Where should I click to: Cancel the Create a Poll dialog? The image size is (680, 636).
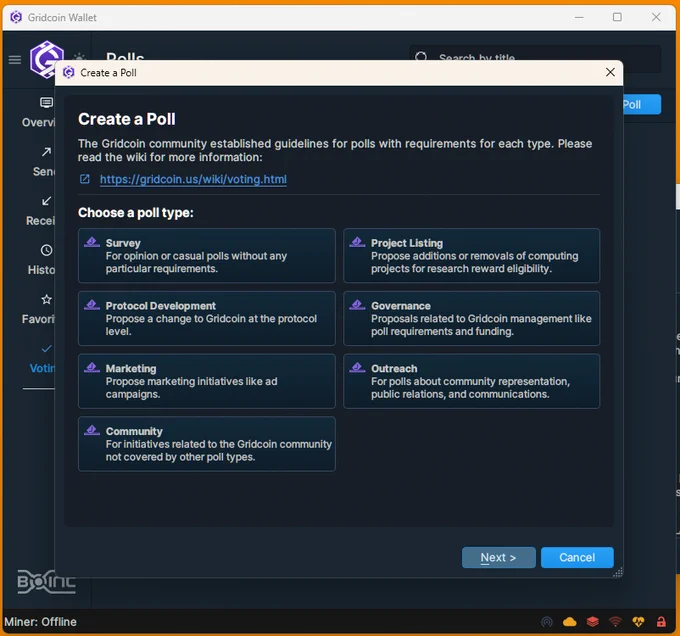577,558
